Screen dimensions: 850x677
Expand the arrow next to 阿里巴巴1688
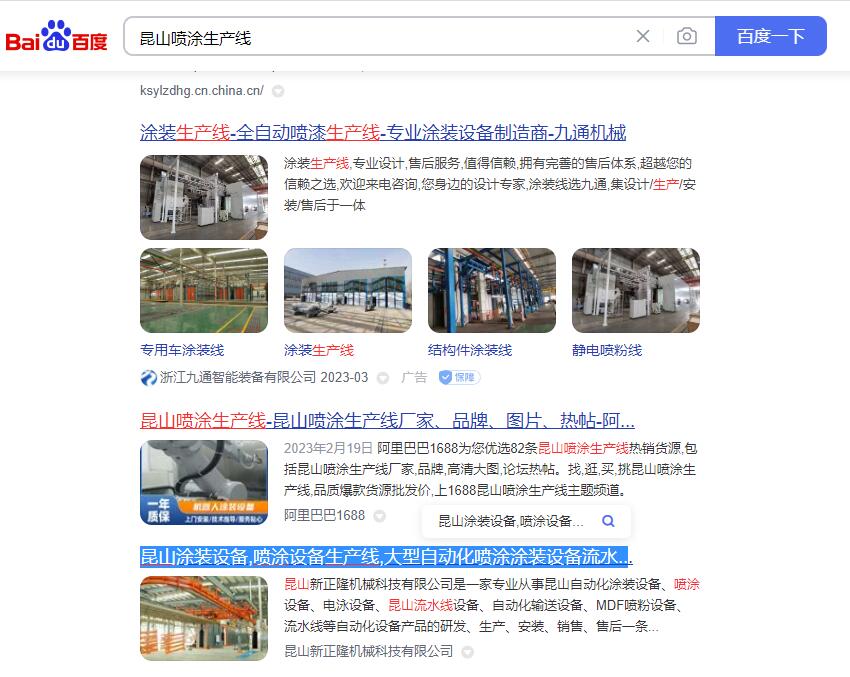pos(379,515)
